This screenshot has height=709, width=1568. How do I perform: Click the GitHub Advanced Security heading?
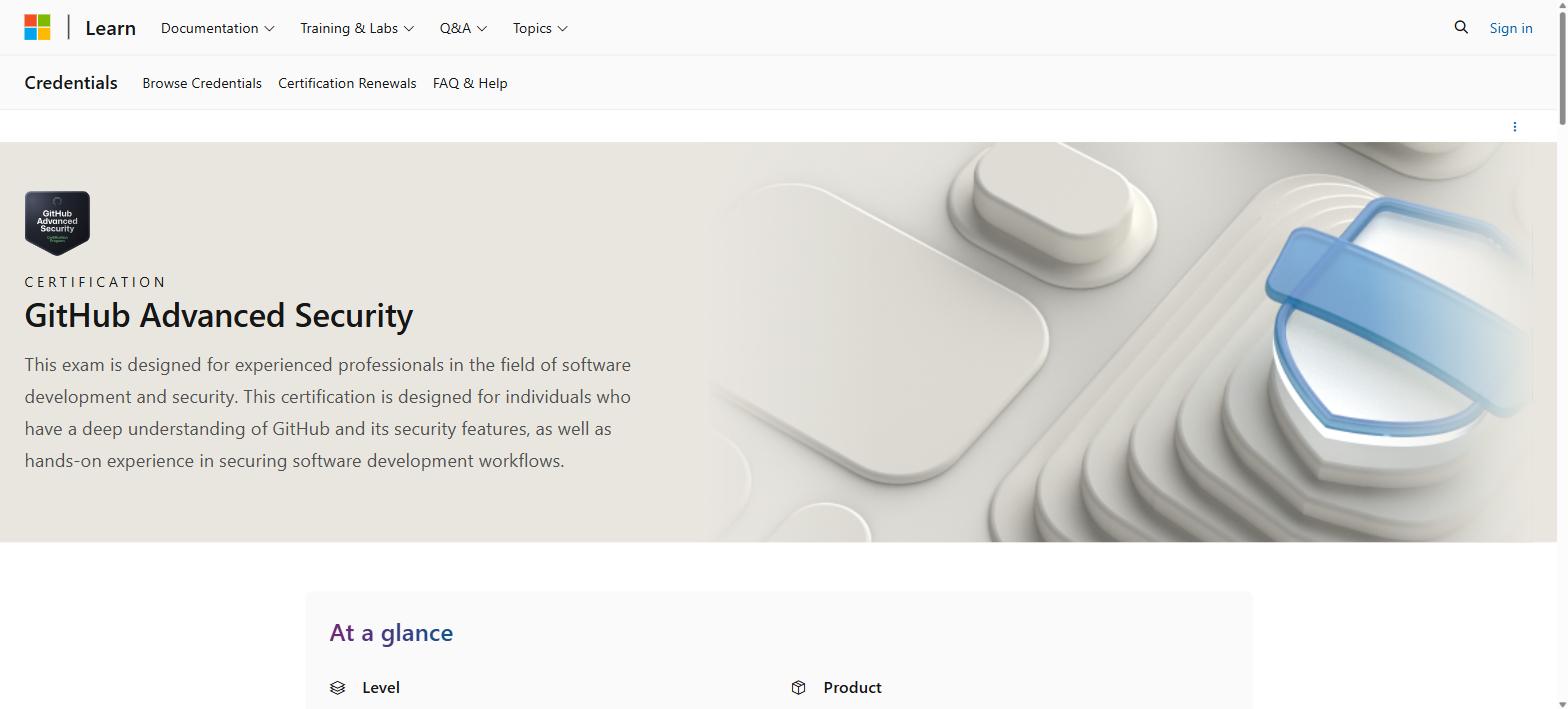coord(219,315)
